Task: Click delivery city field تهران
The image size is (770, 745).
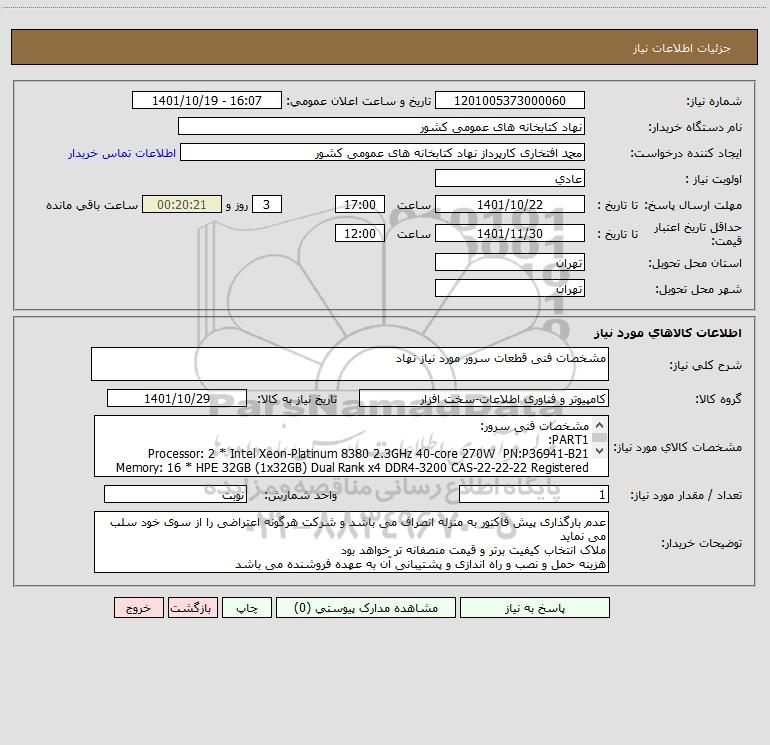Action: (x=510, y=288)
